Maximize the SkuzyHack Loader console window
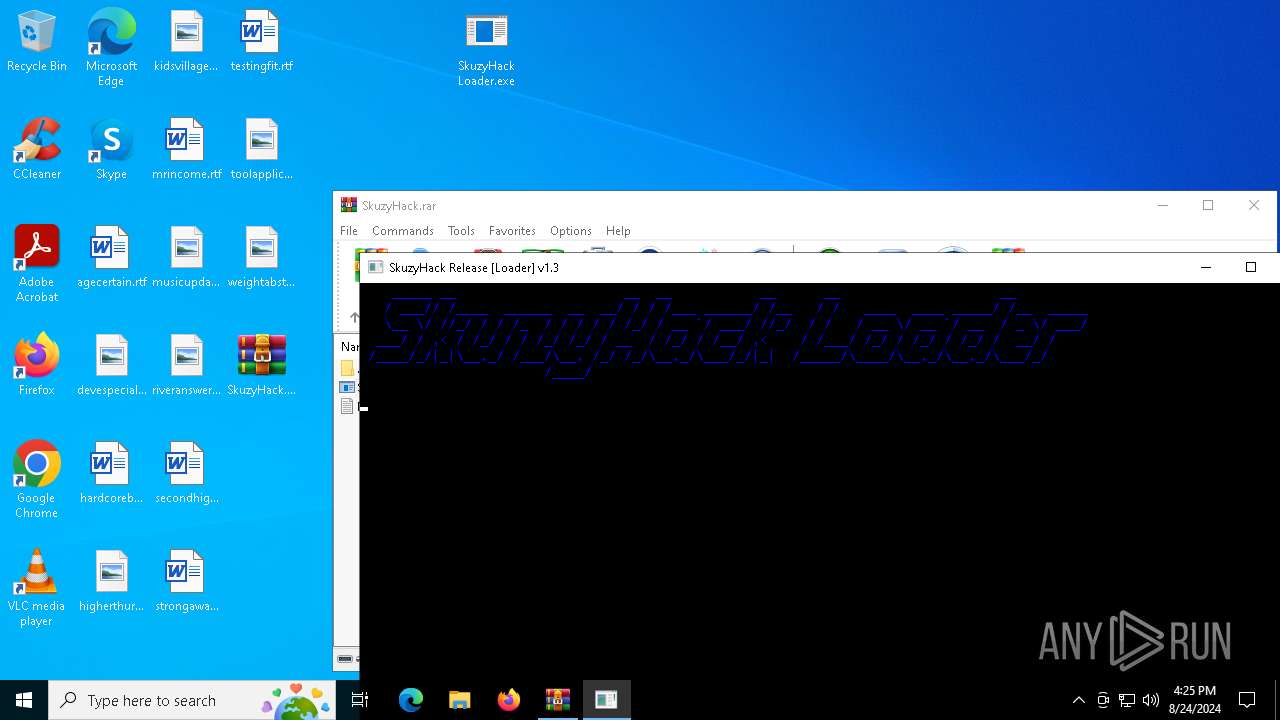The height and width of the screenshot is (720, 1280). 1250,267
